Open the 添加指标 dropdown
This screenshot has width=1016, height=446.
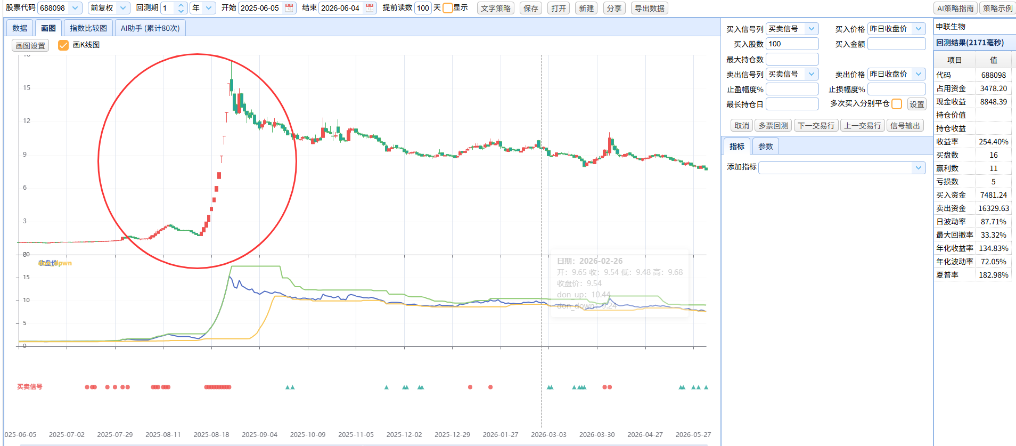(919, 168)
